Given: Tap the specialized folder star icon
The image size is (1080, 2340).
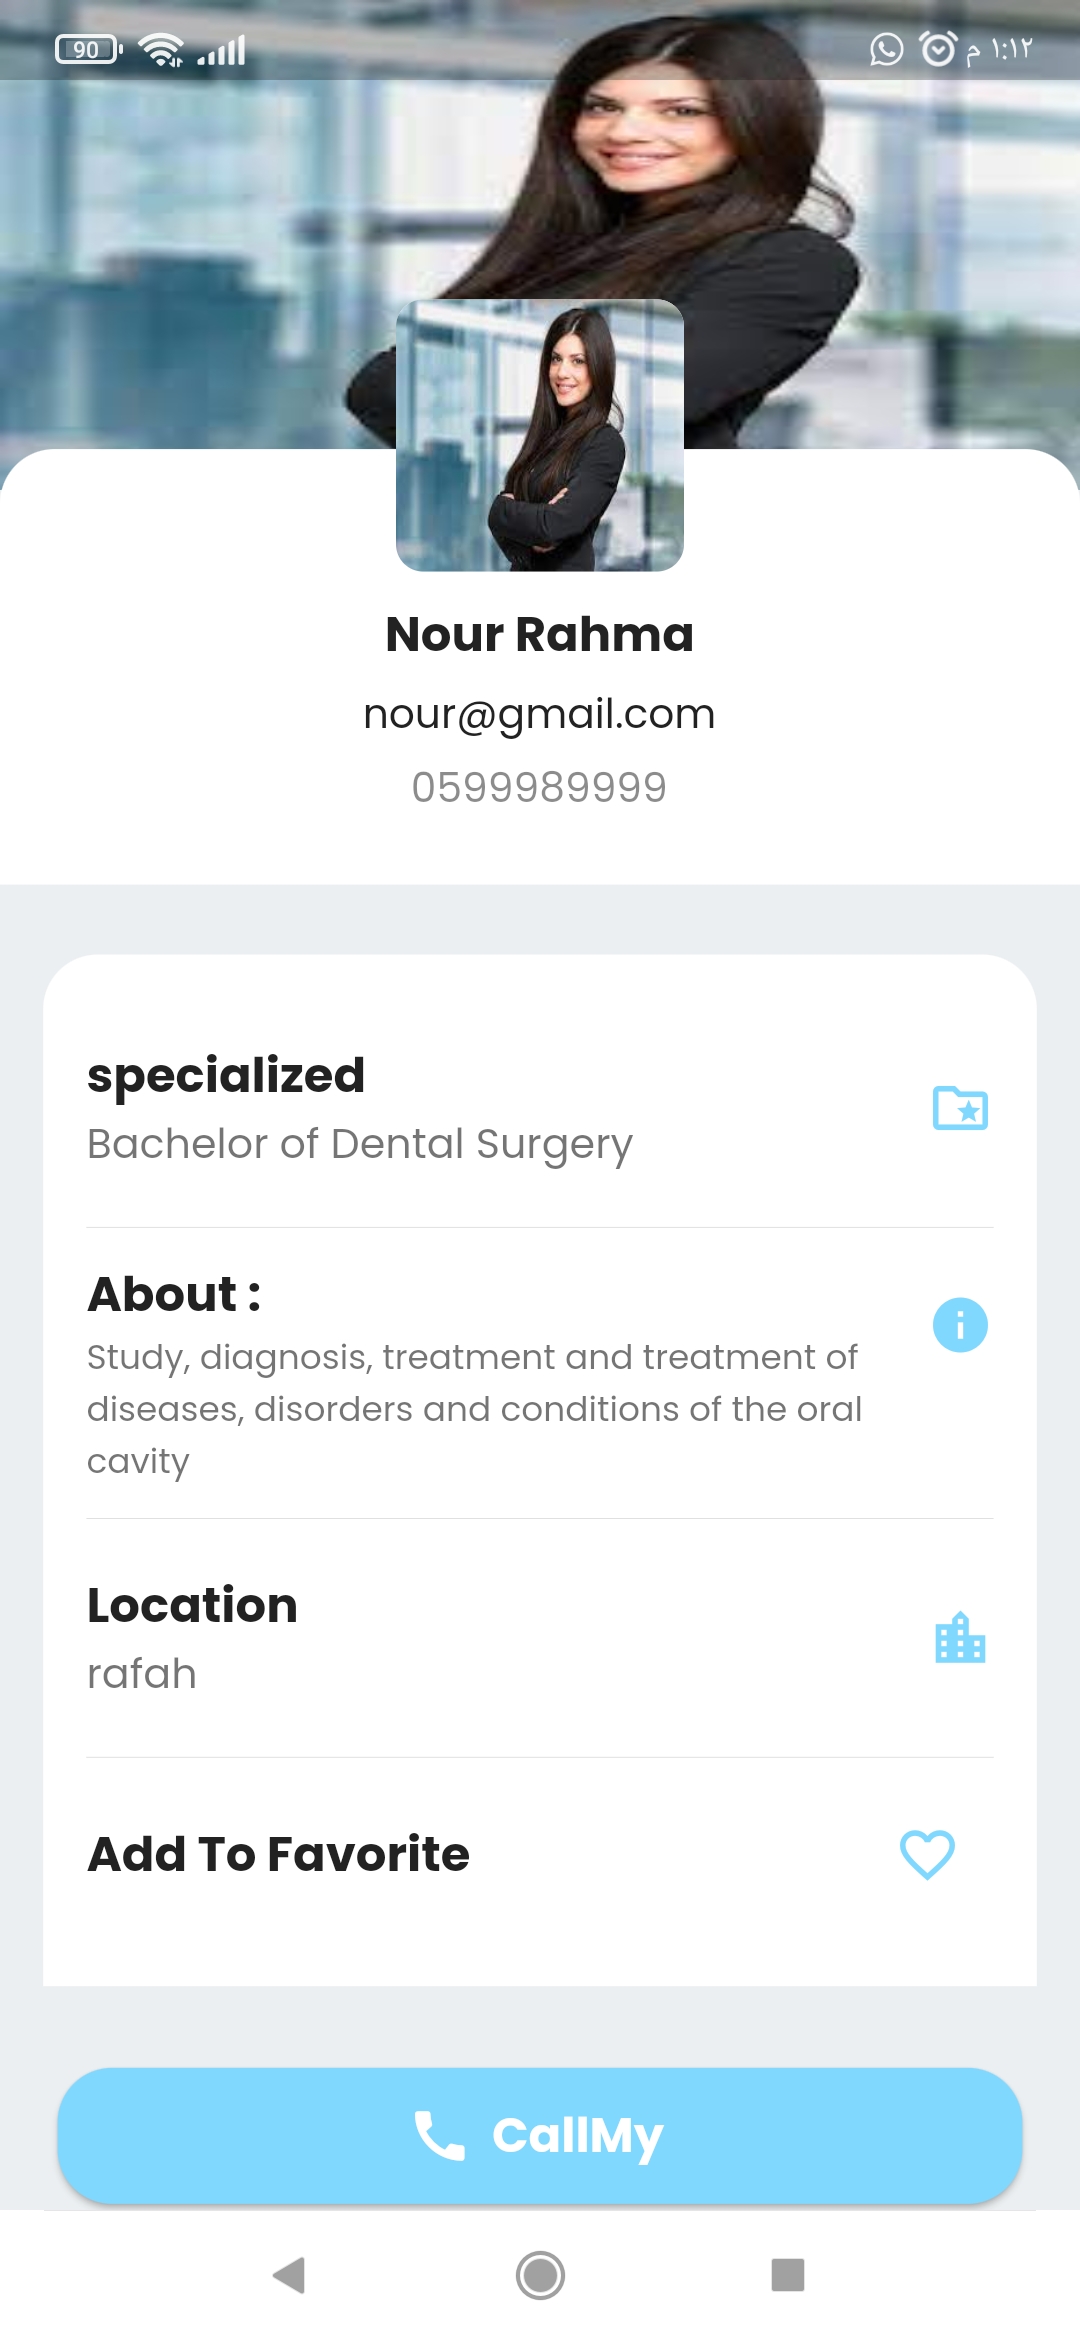Looking at the screenshot, I should tap(960, 1108).
